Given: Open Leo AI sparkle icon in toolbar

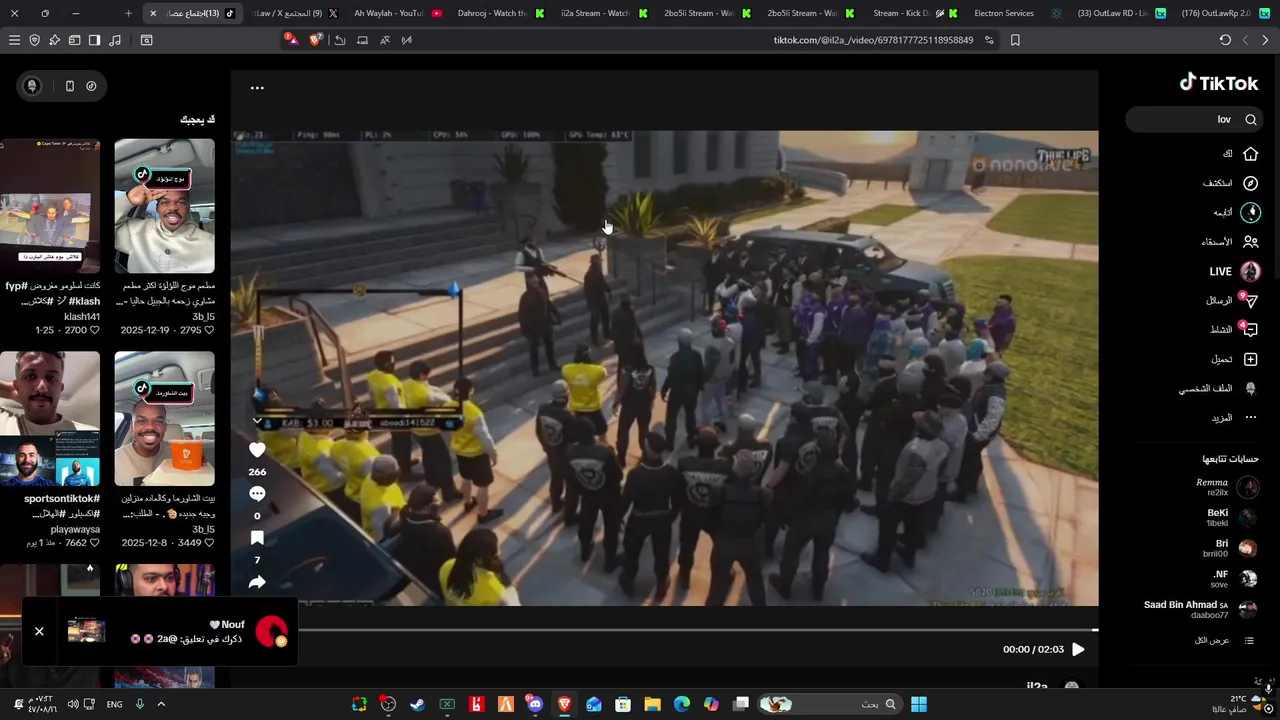Looking at the screenshot, I should 54,40.
